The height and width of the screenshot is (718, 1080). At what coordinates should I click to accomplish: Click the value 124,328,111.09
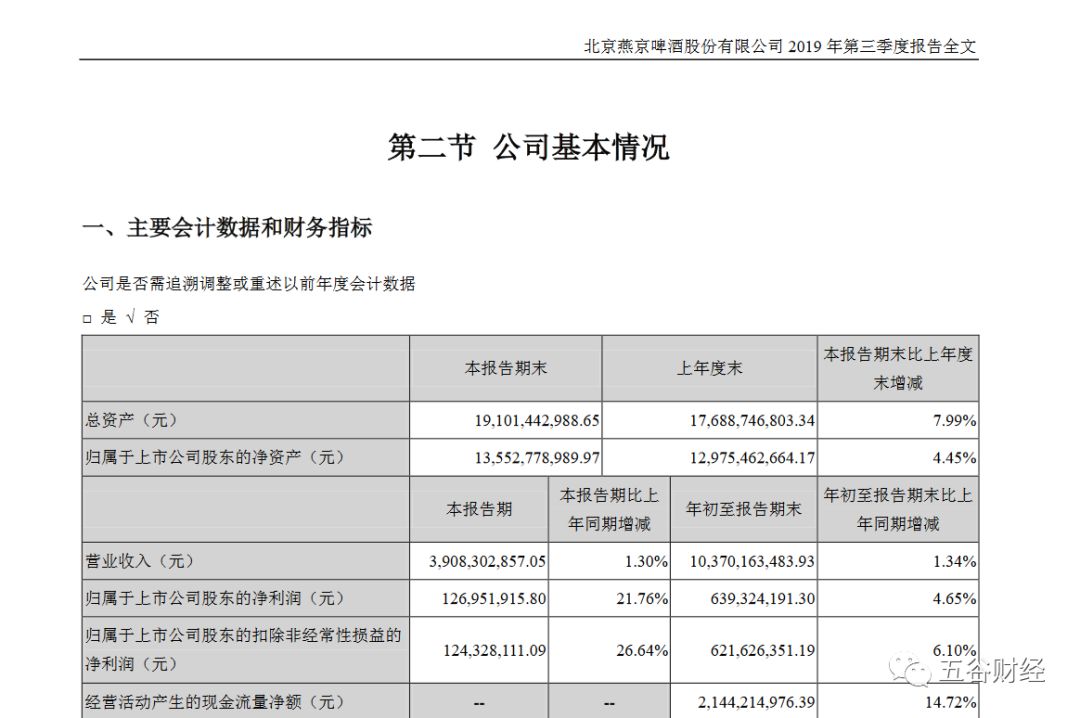[495, 650]
